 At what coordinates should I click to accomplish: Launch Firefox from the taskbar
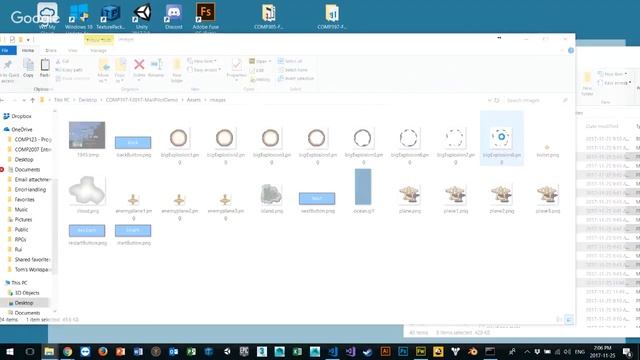[102, 351]
